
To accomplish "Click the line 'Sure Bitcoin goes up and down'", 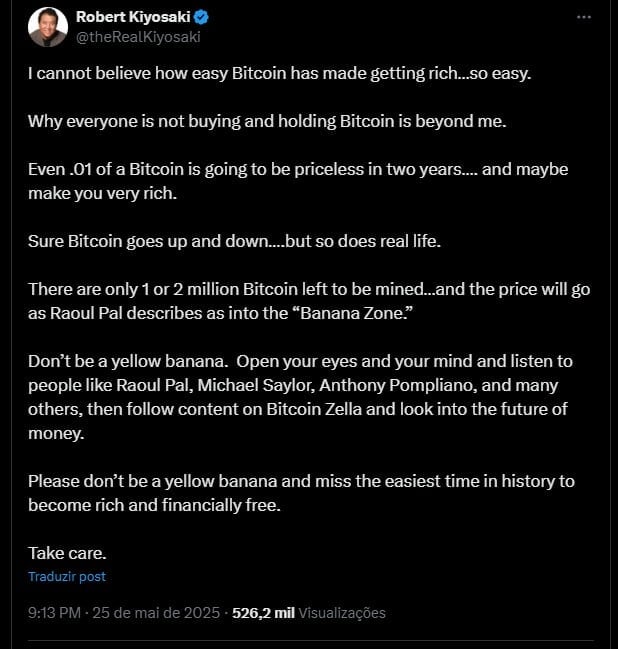I will point(234,241).
